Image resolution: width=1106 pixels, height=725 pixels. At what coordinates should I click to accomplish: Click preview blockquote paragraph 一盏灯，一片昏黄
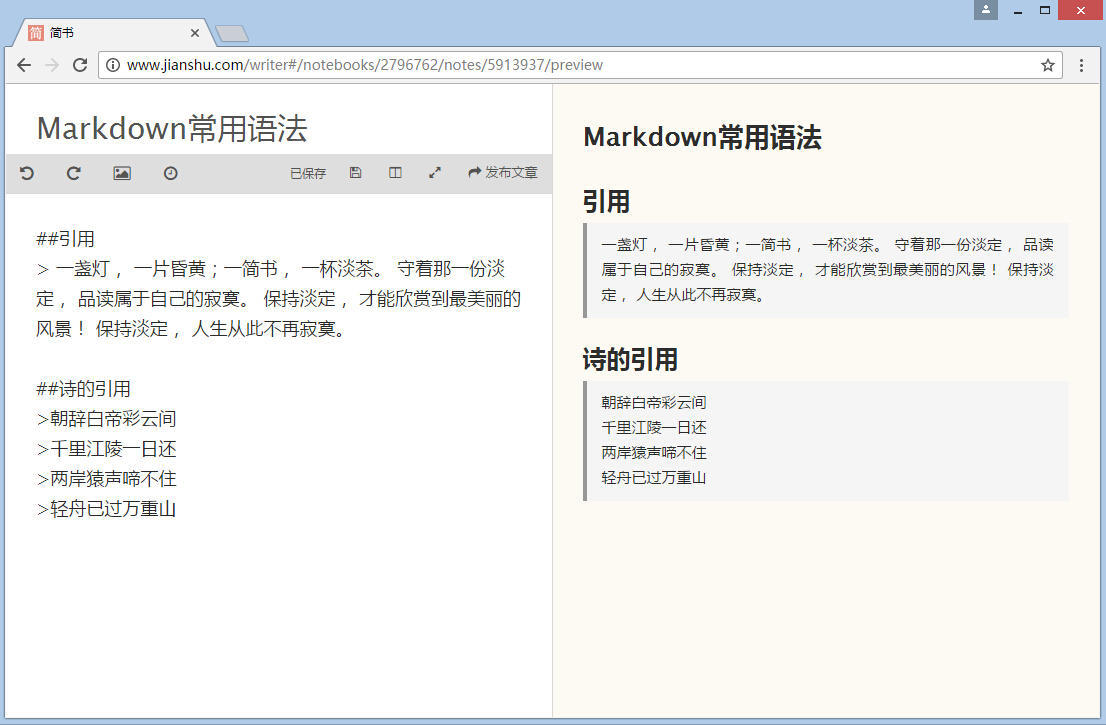[827, 270]
